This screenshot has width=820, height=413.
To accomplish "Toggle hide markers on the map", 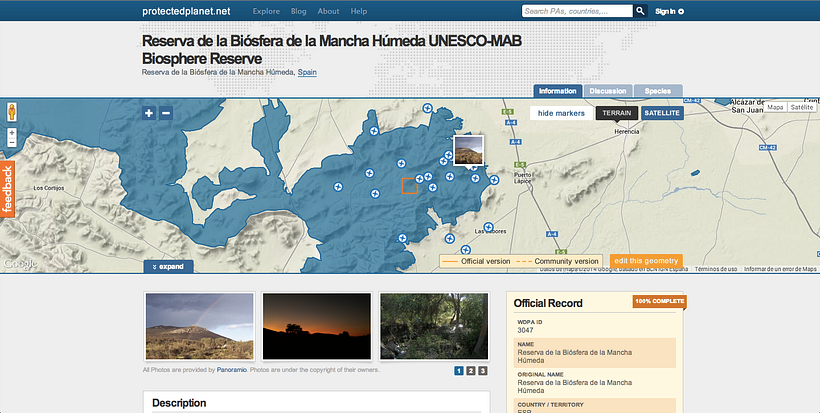I will 561,113.
